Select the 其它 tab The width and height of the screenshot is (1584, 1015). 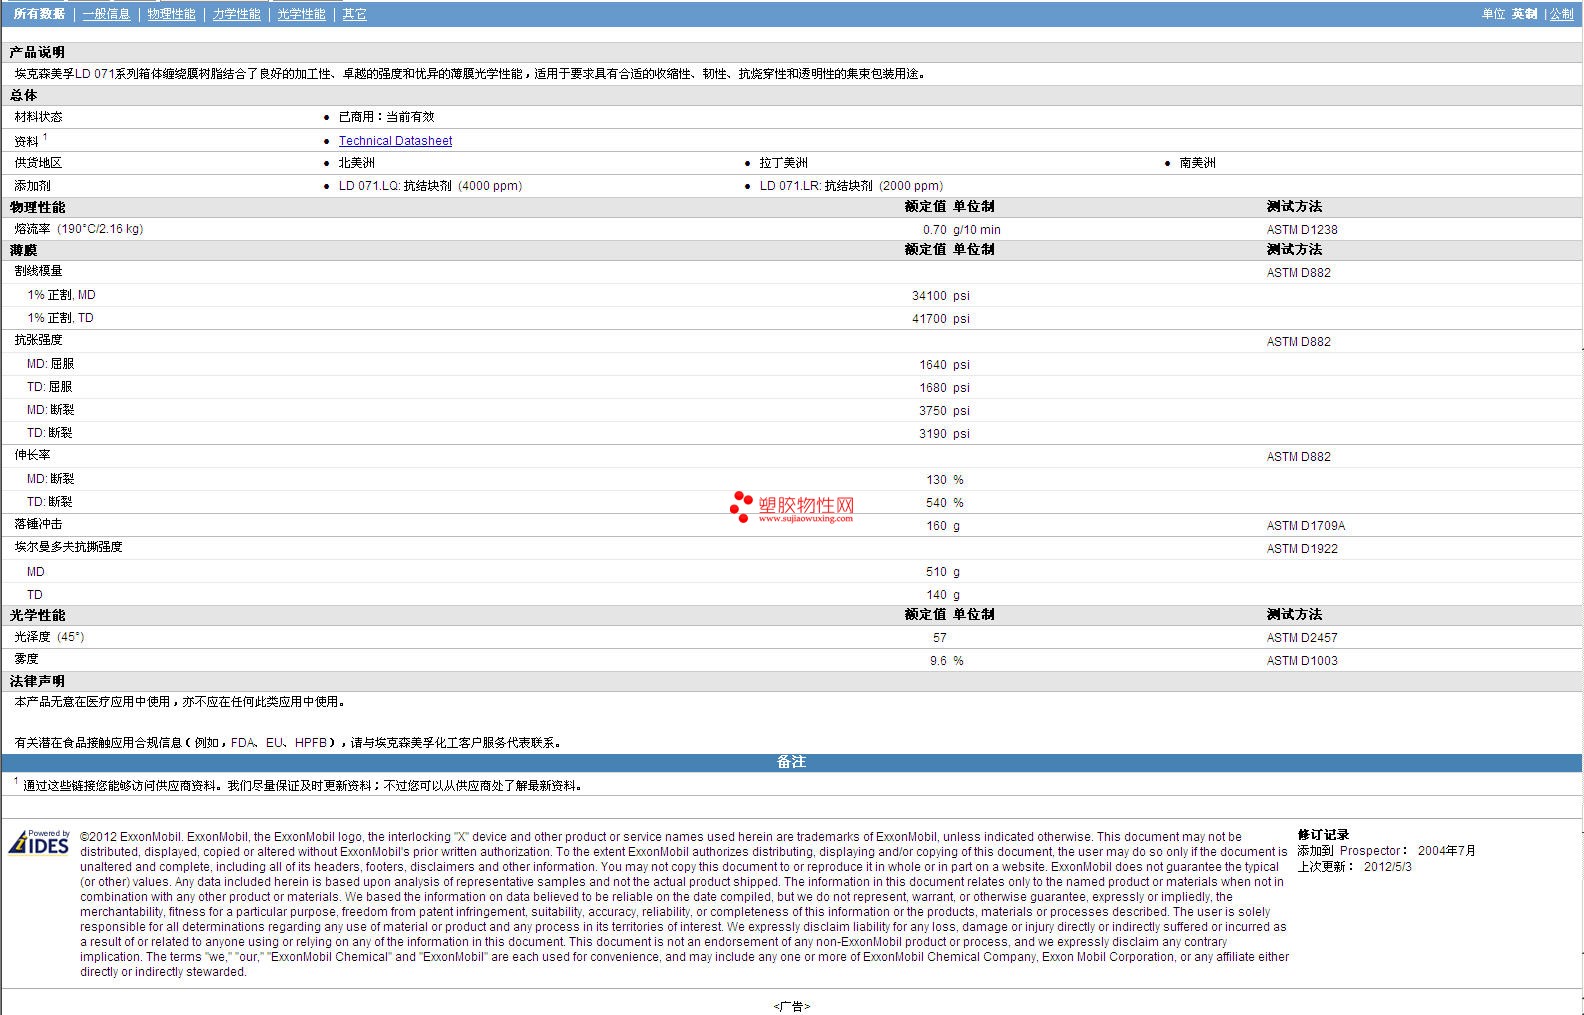click(x=354, y=14)
